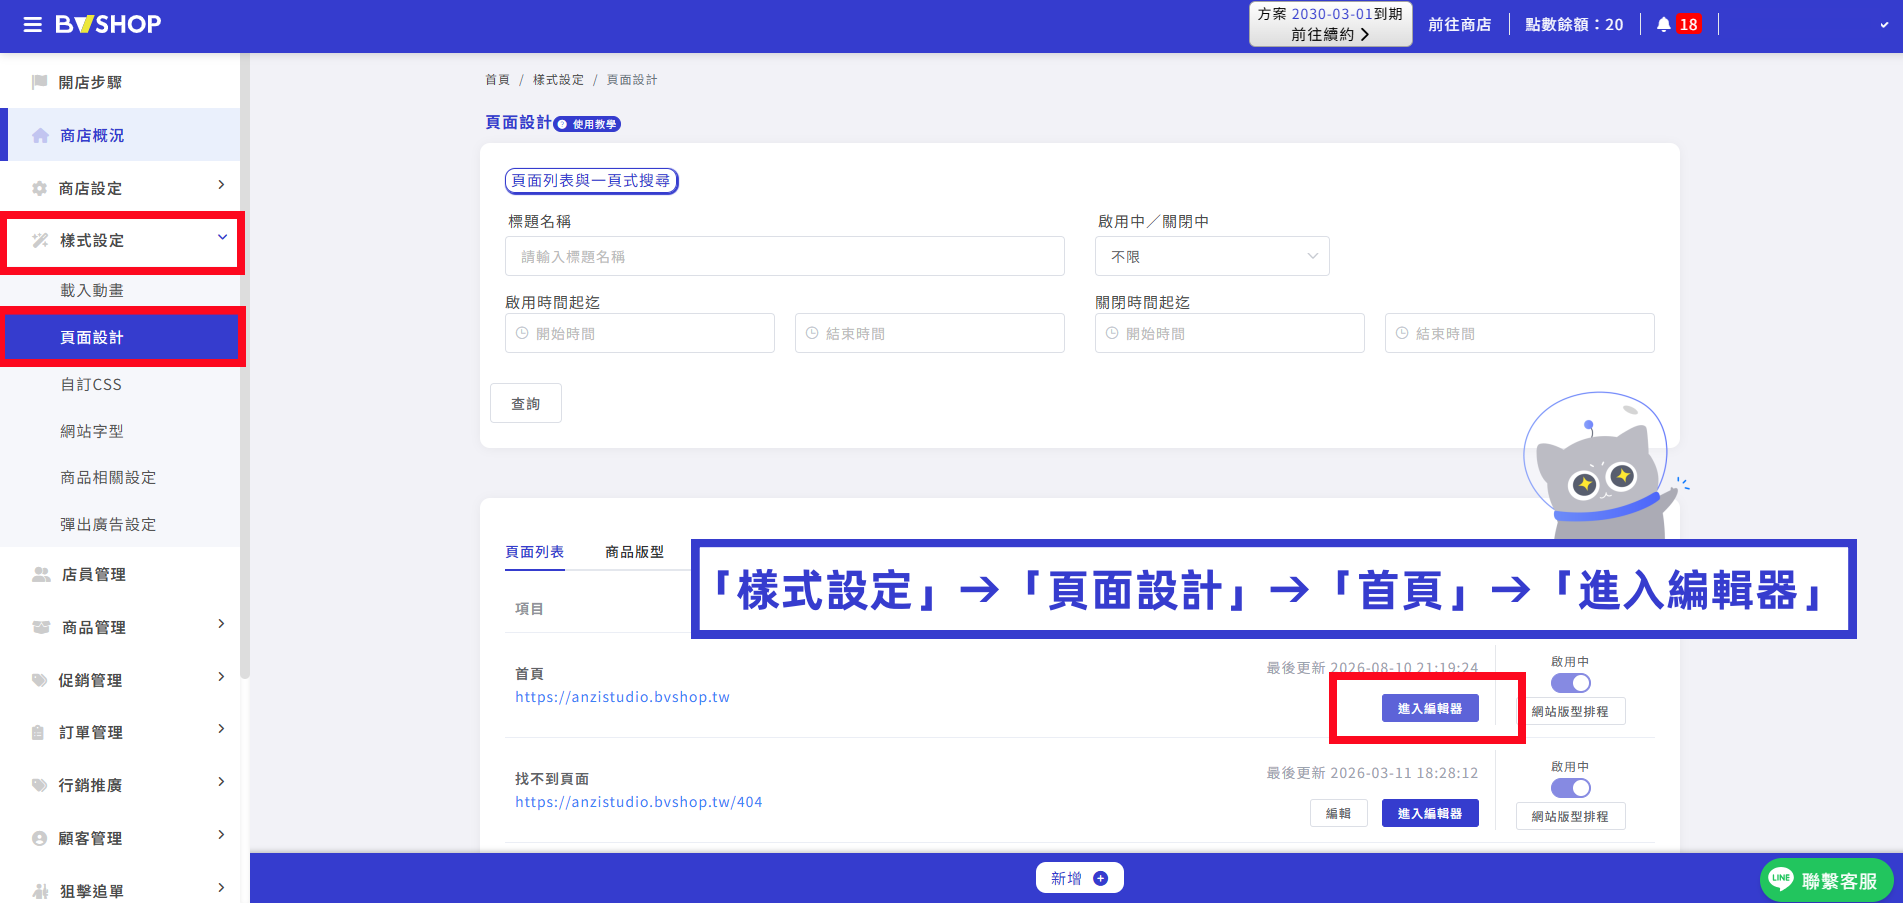Screen dimensions: 1903x903
Task: Toggle 啟用中 switch for 首頁 row
Action: point(1570,683)
